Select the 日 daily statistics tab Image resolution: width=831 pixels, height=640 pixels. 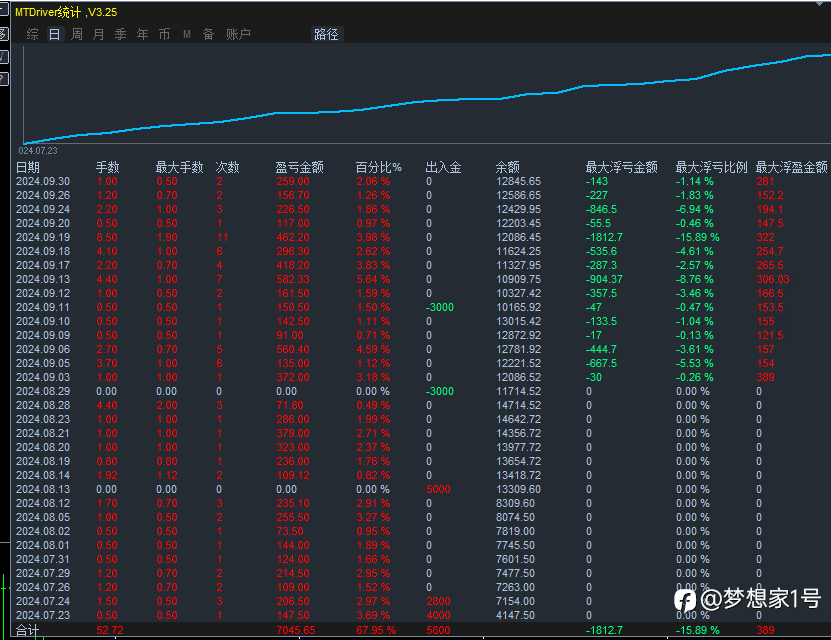pos(54,34)
